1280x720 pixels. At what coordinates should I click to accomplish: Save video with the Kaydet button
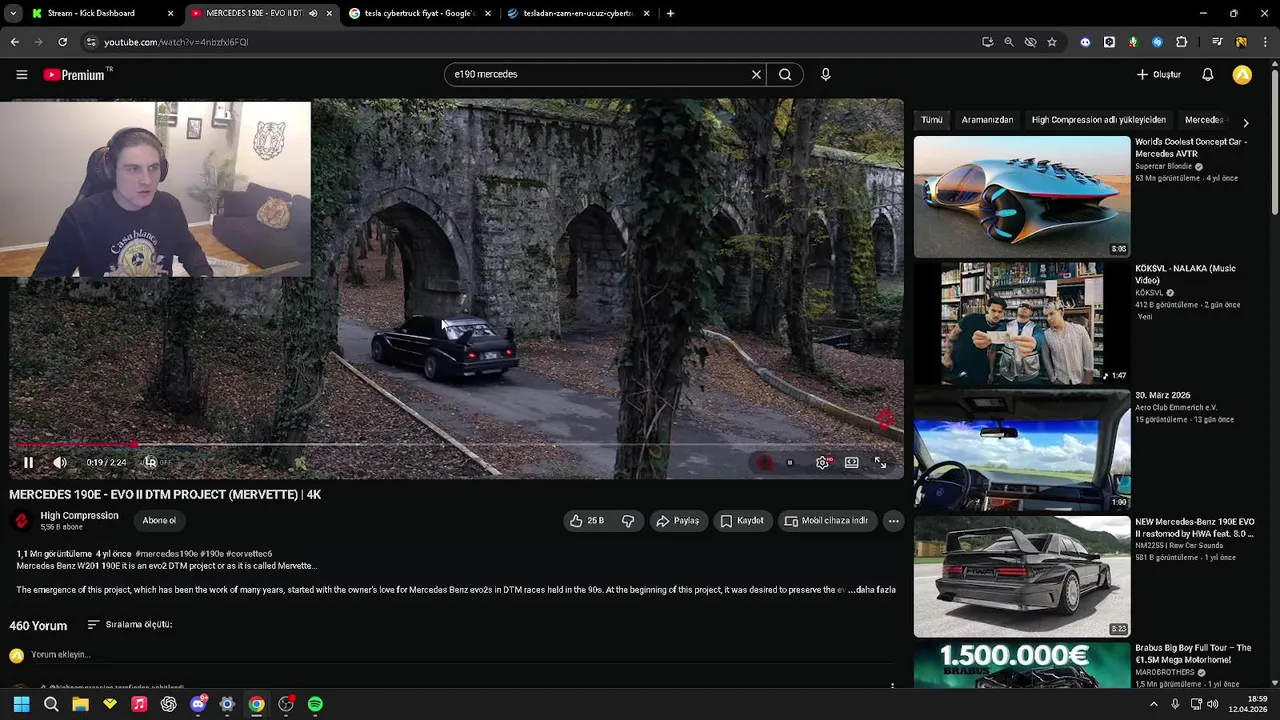[x=742, y=521]
